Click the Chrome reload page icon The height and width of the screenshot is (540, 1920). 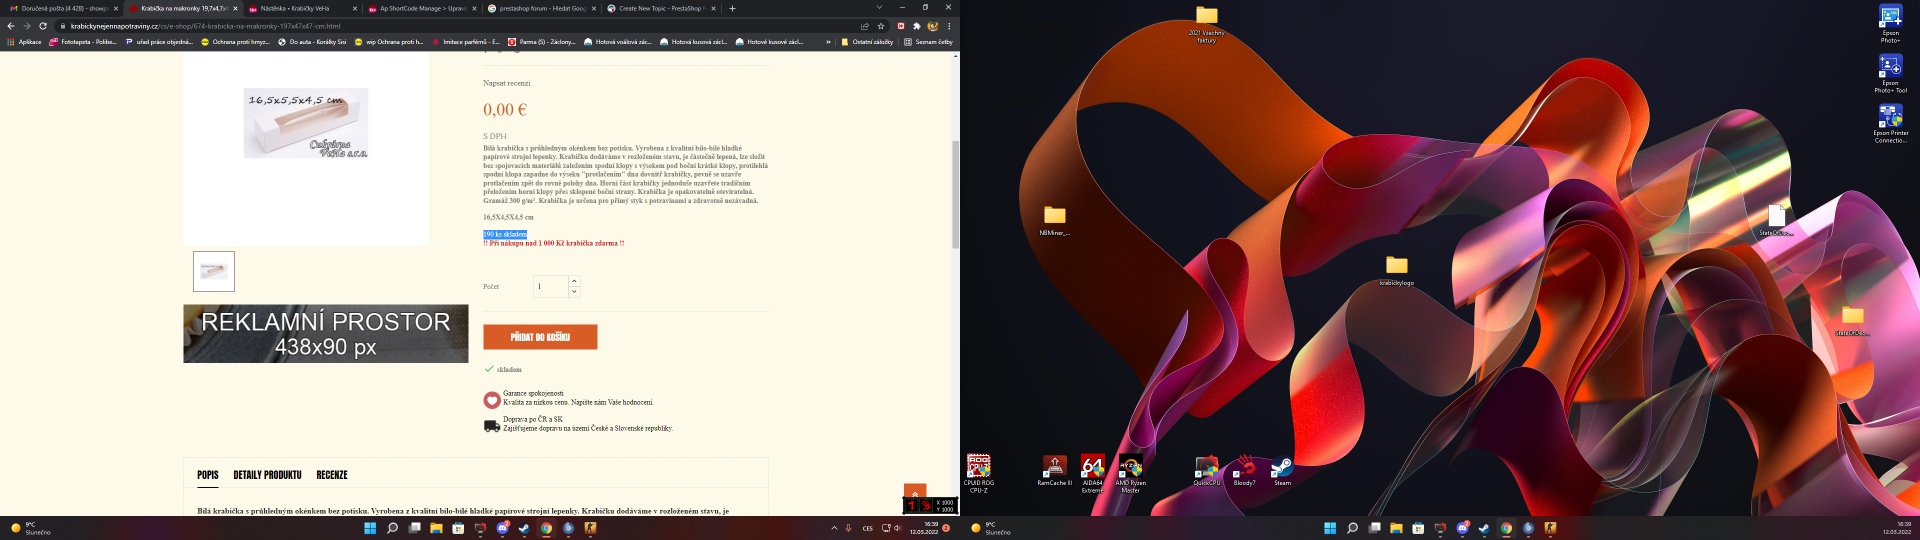[x=43, y=26]
